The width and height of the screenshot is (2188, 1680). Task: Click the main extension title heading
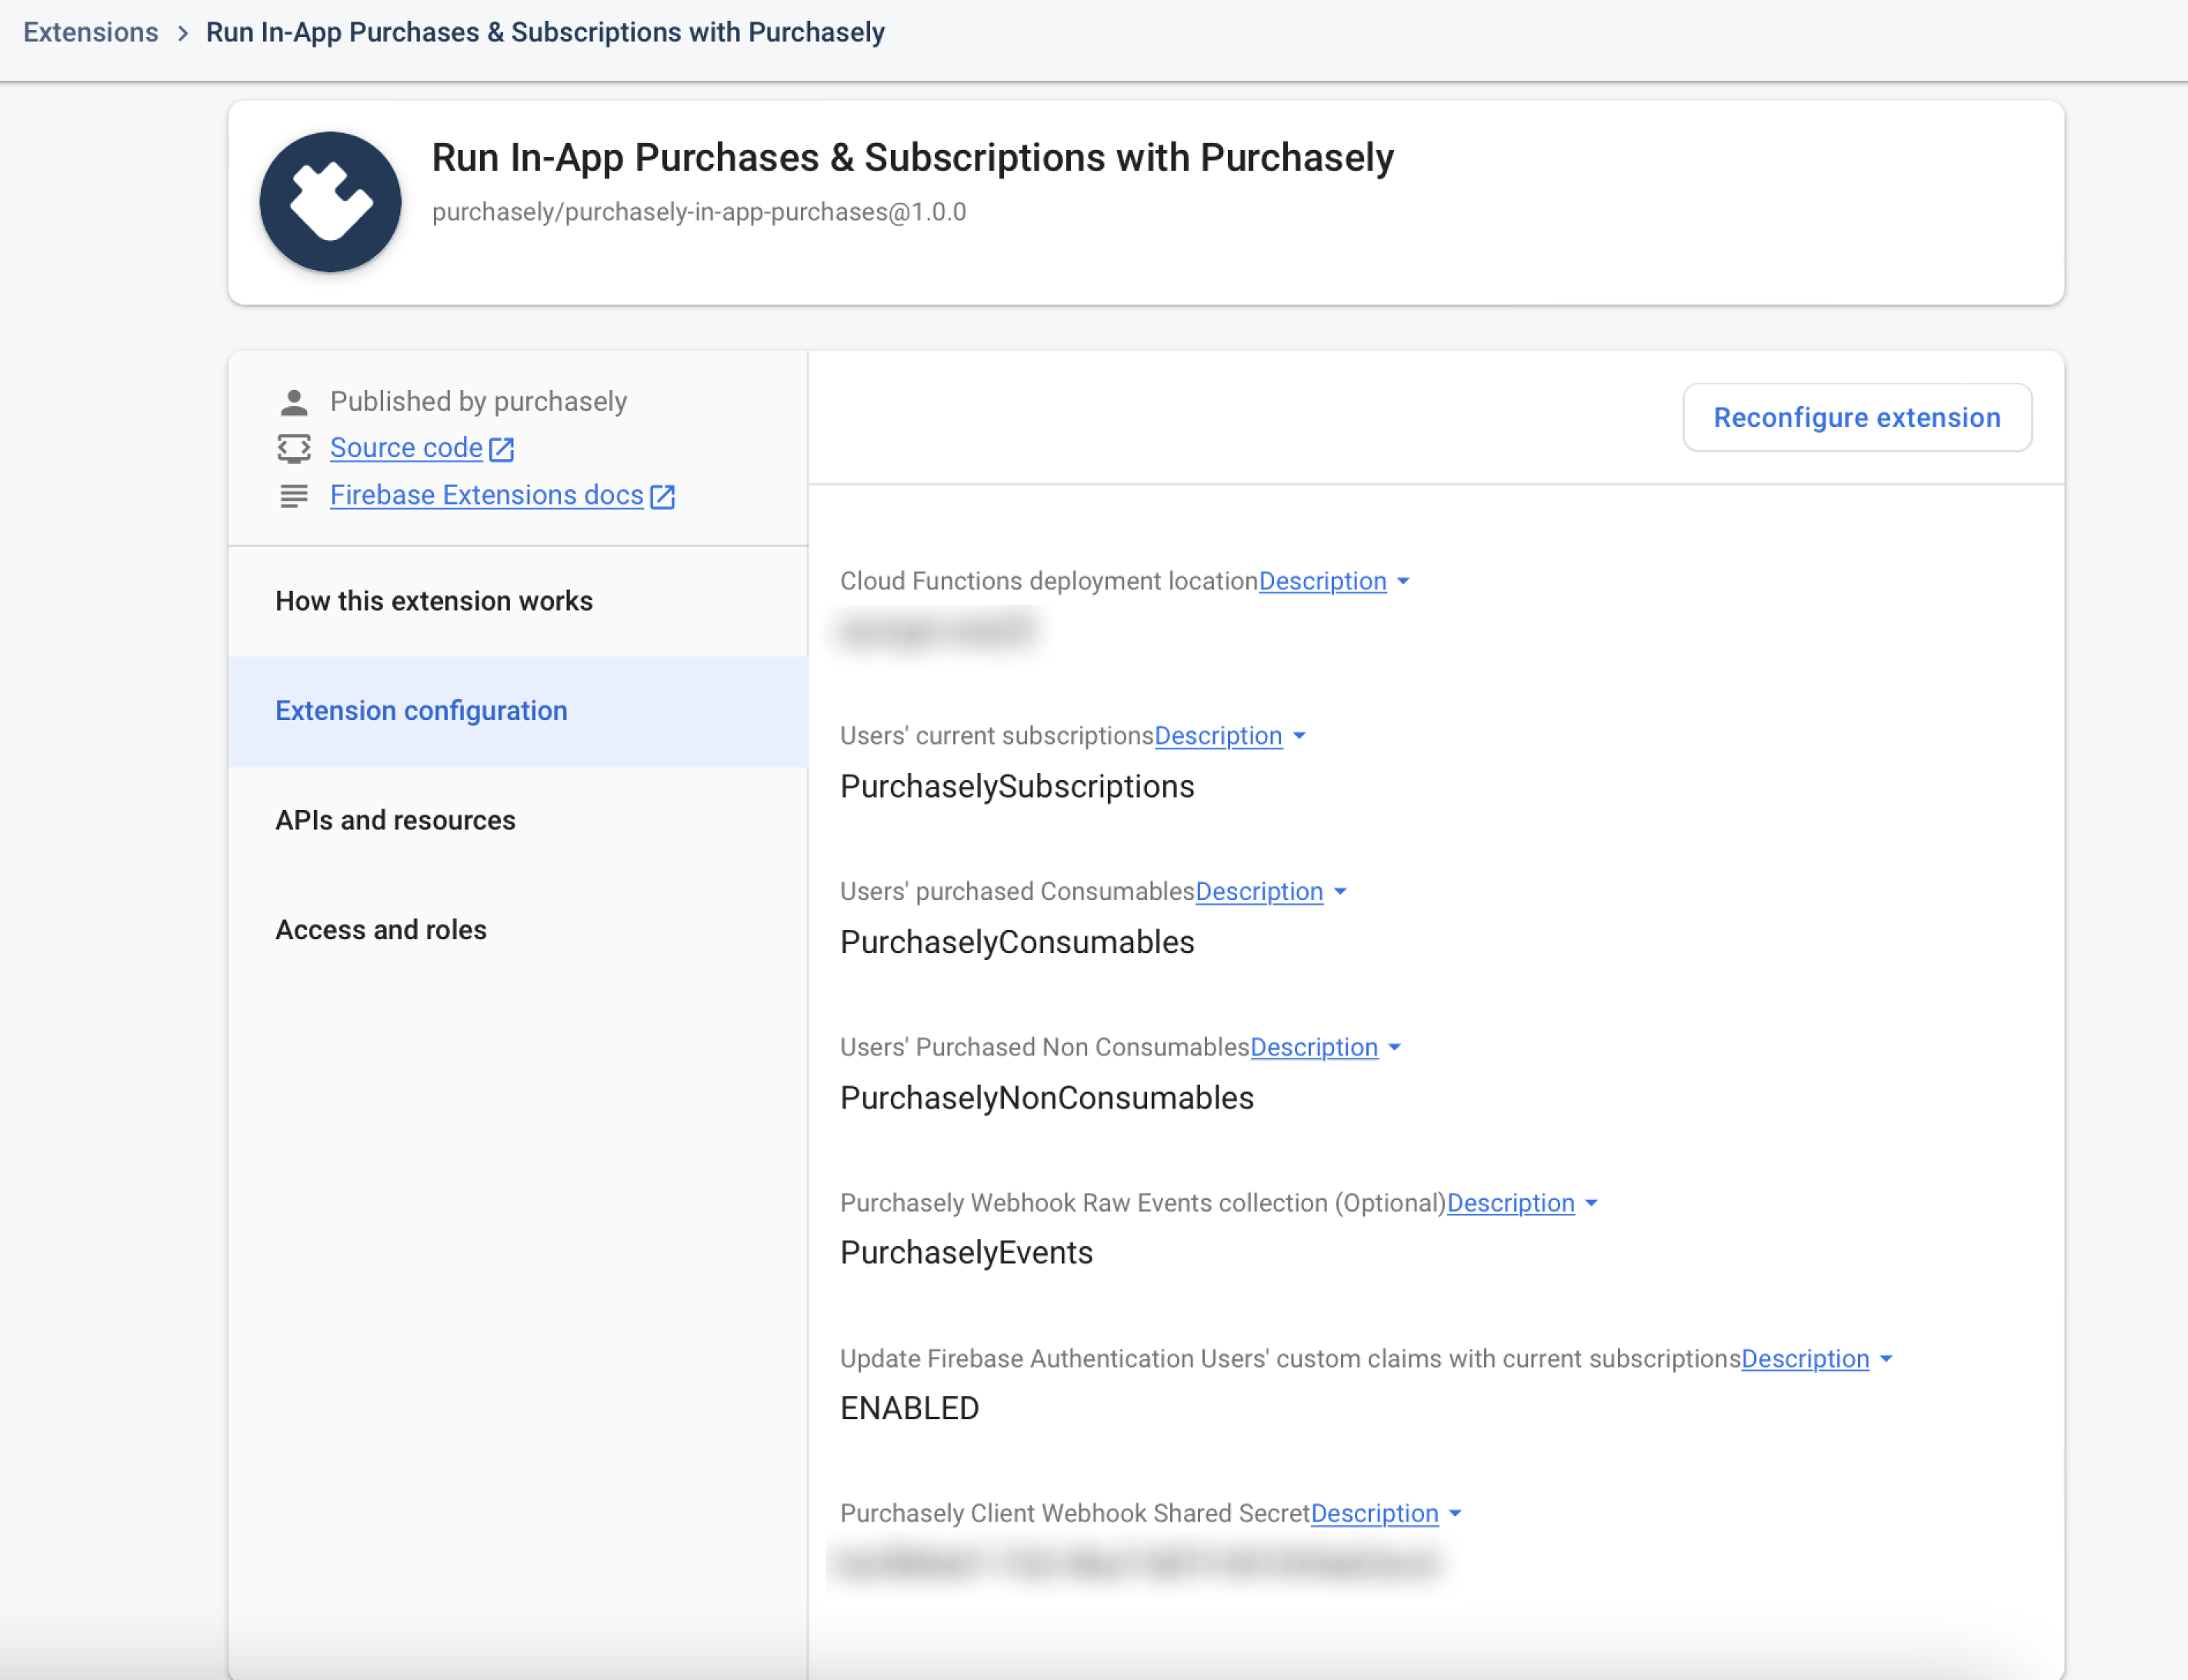tap(912, 158)
